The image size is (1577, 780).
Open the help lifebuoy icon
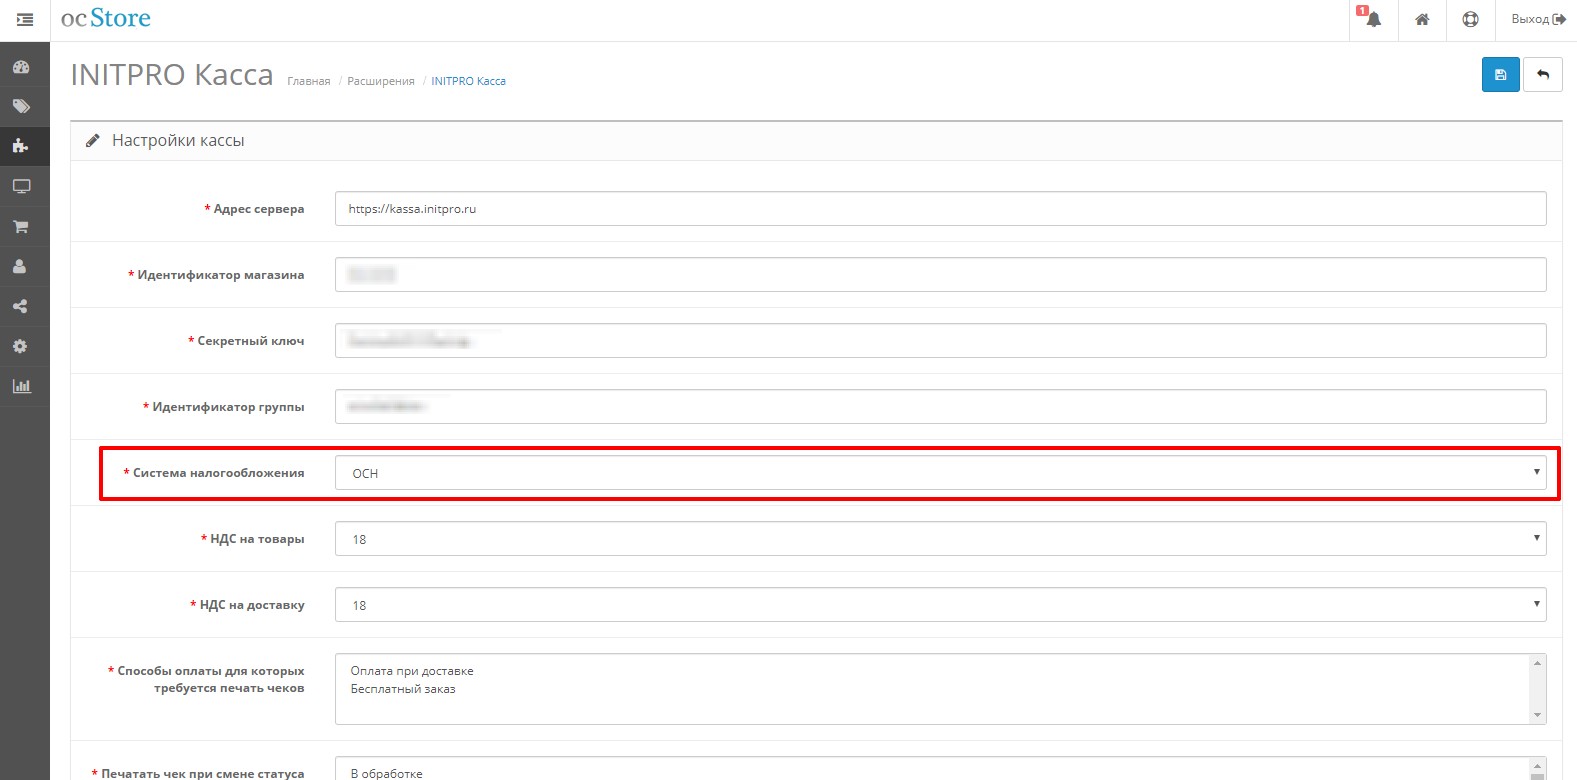pos(1470,19)
